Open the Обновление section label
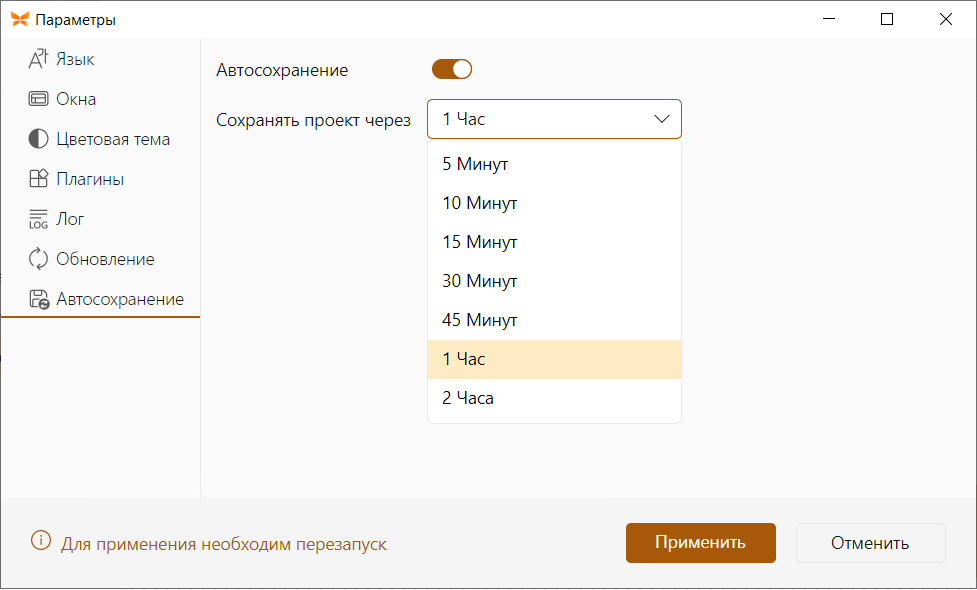 (x=105, y=259)
